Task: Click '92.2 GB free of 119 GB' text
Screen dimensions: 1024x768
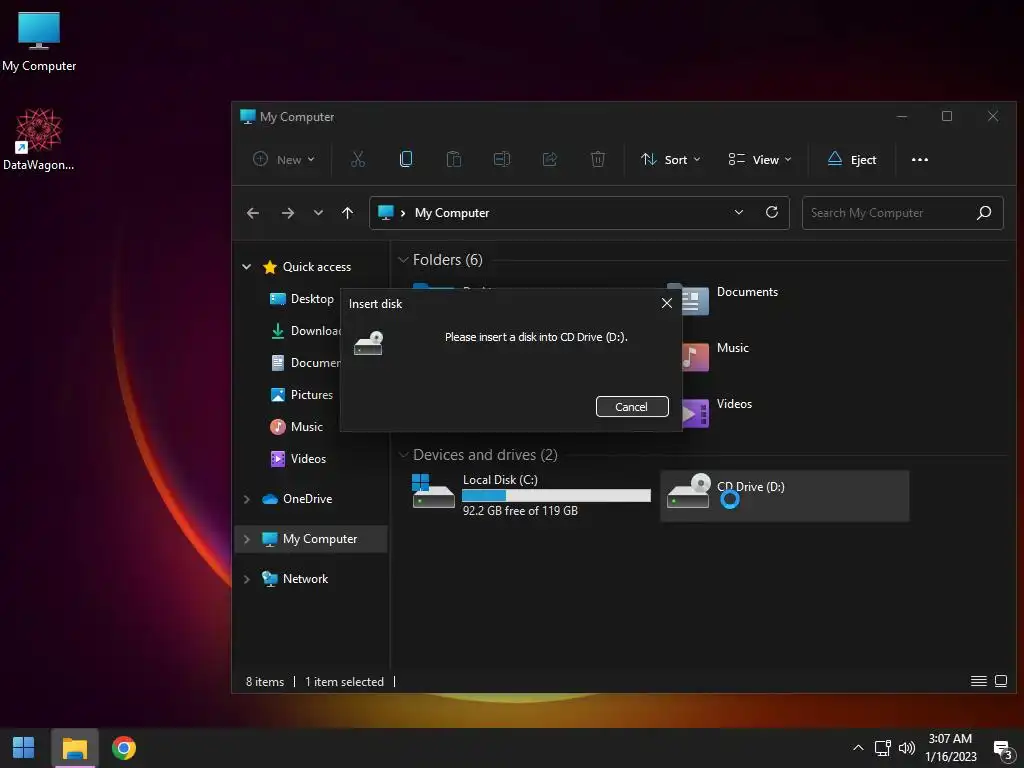Action: [x=520, y=511]
